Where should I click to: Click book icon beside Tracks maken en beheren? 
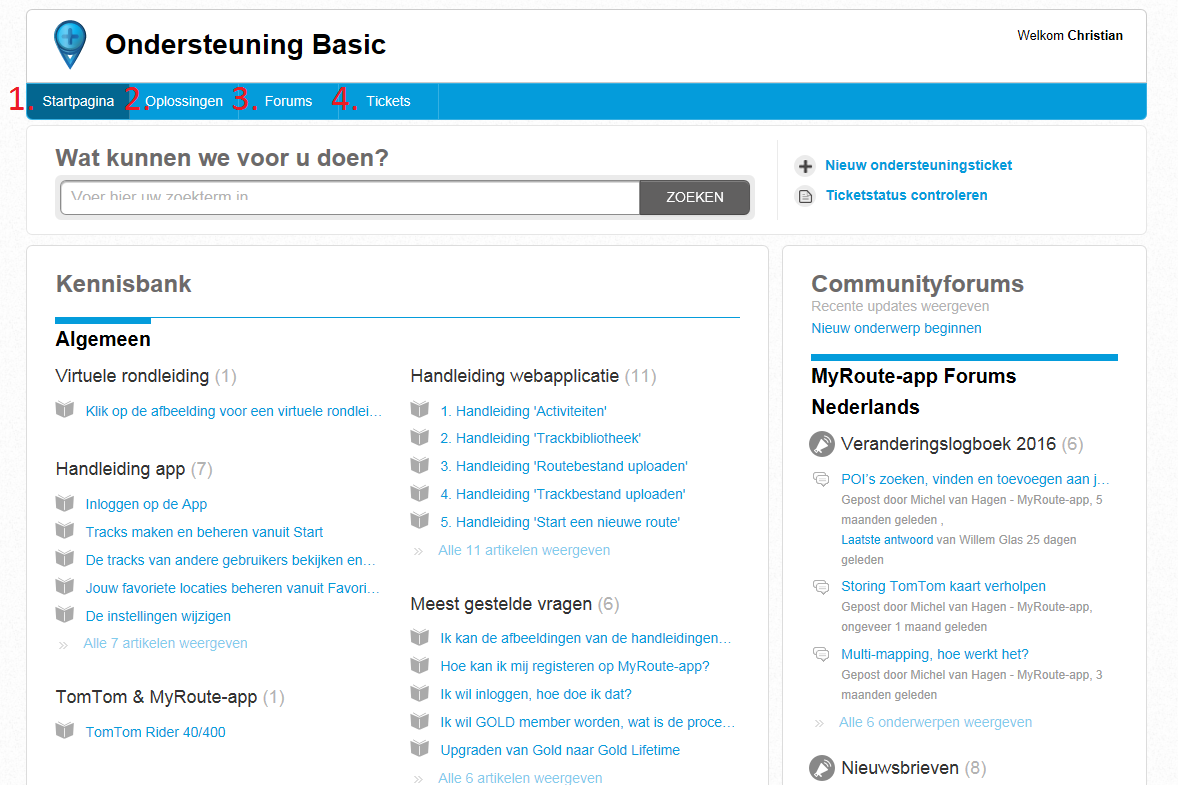[65, 531]
